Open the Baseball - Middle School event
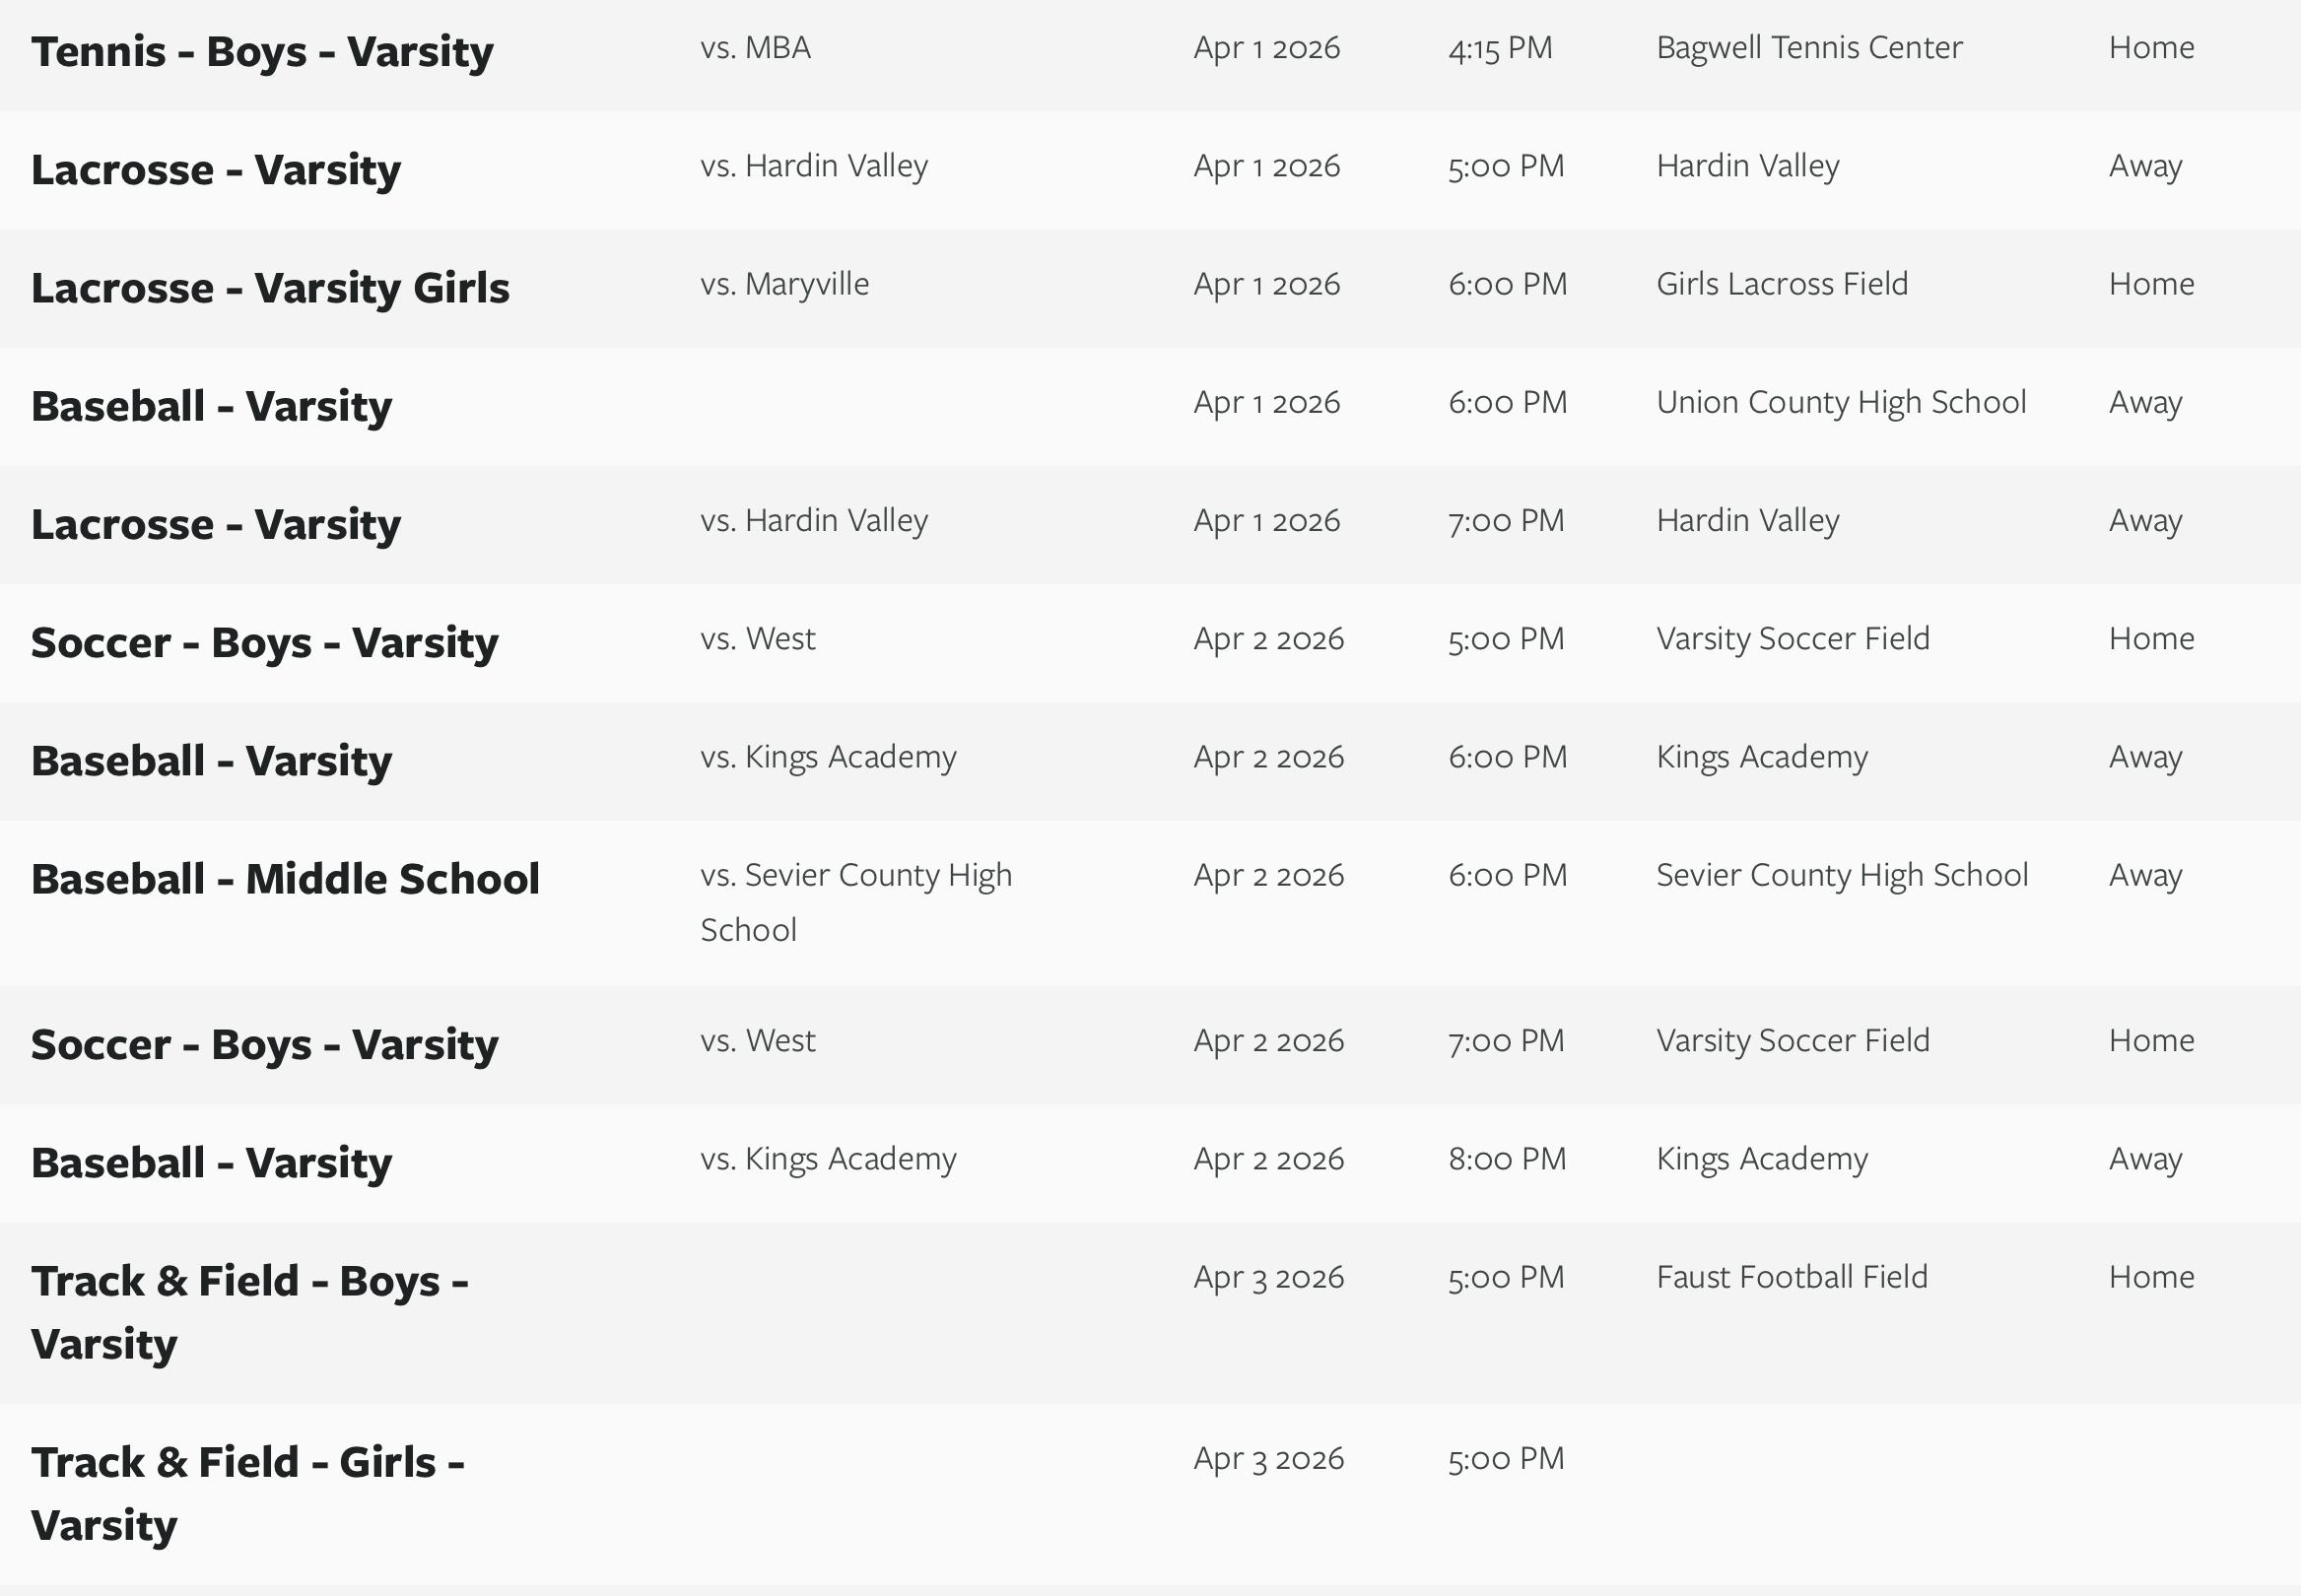Image resolution: width=2301 pixels, height=1596 pixels. point(285,879)
